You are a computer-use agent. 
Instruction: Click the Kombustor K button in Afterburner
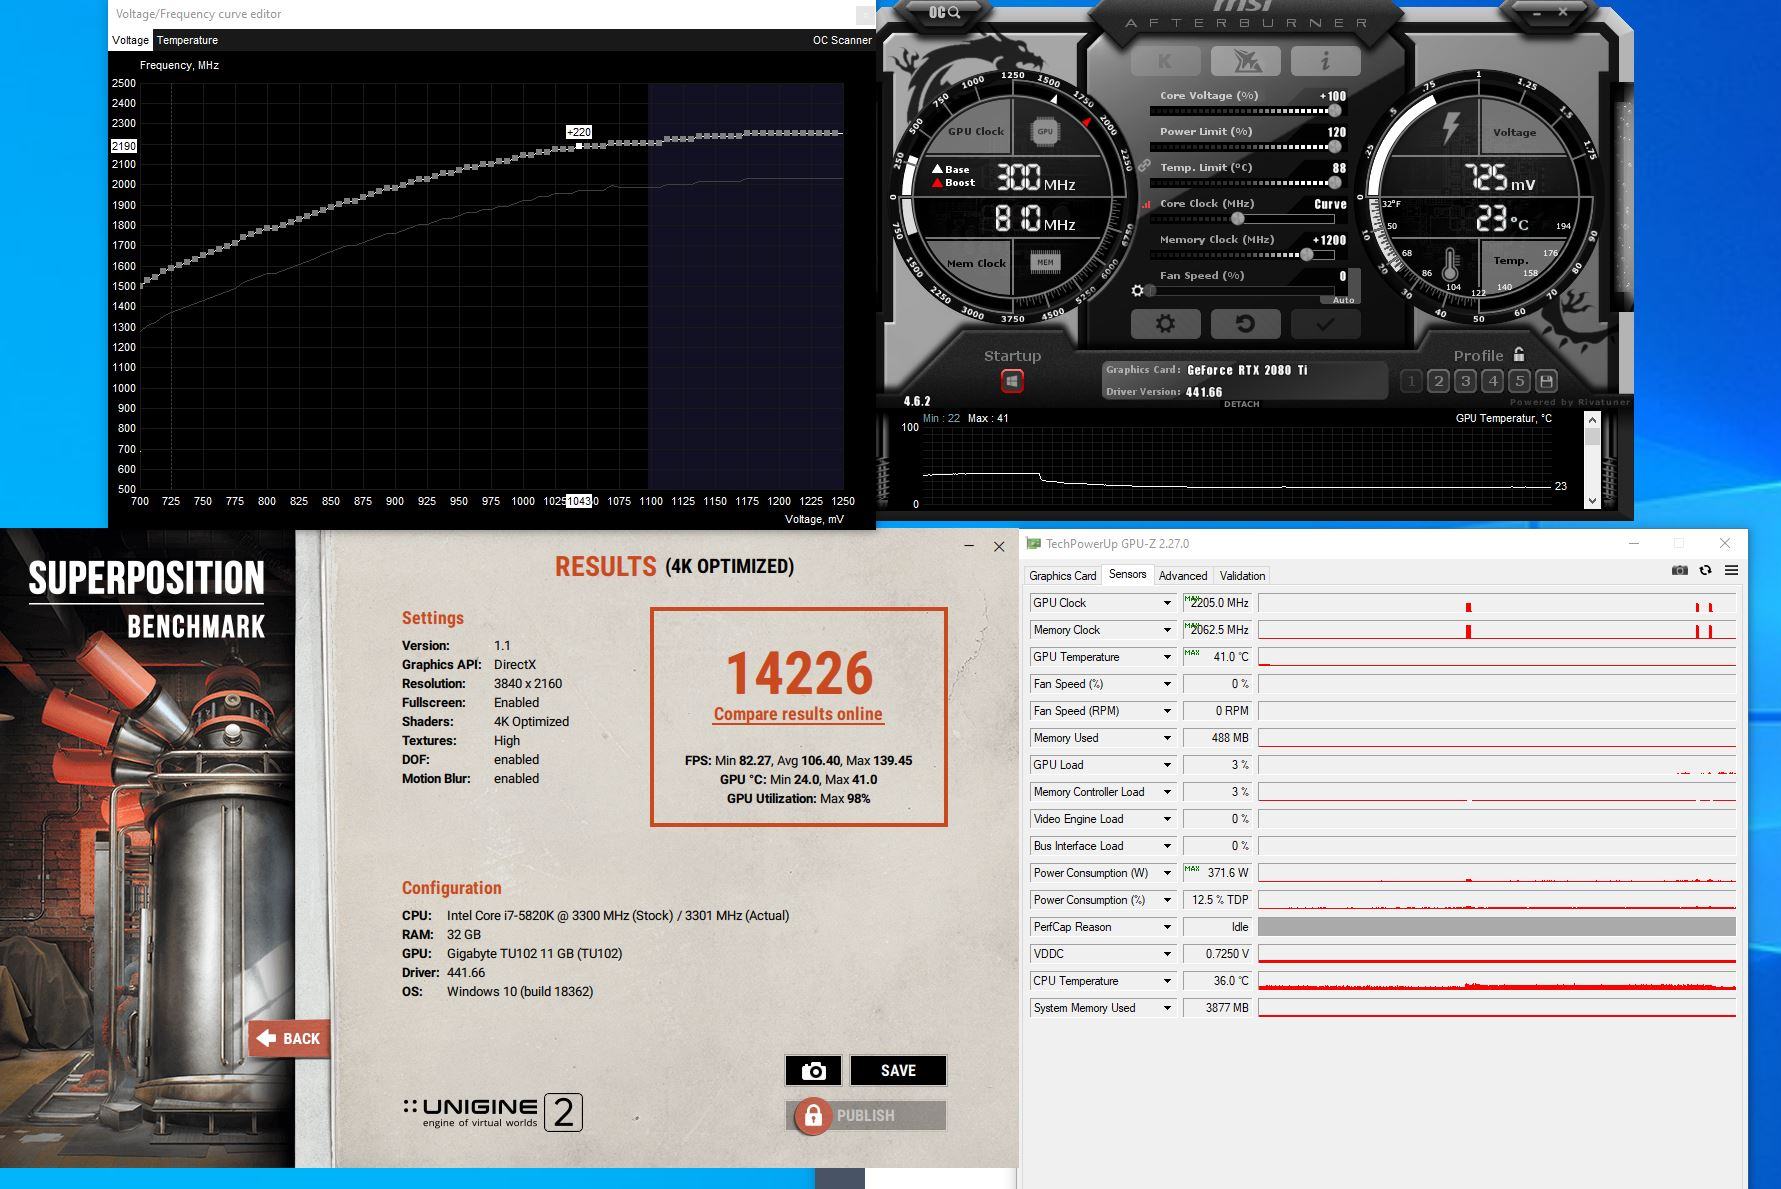[x=1165, y=61]
